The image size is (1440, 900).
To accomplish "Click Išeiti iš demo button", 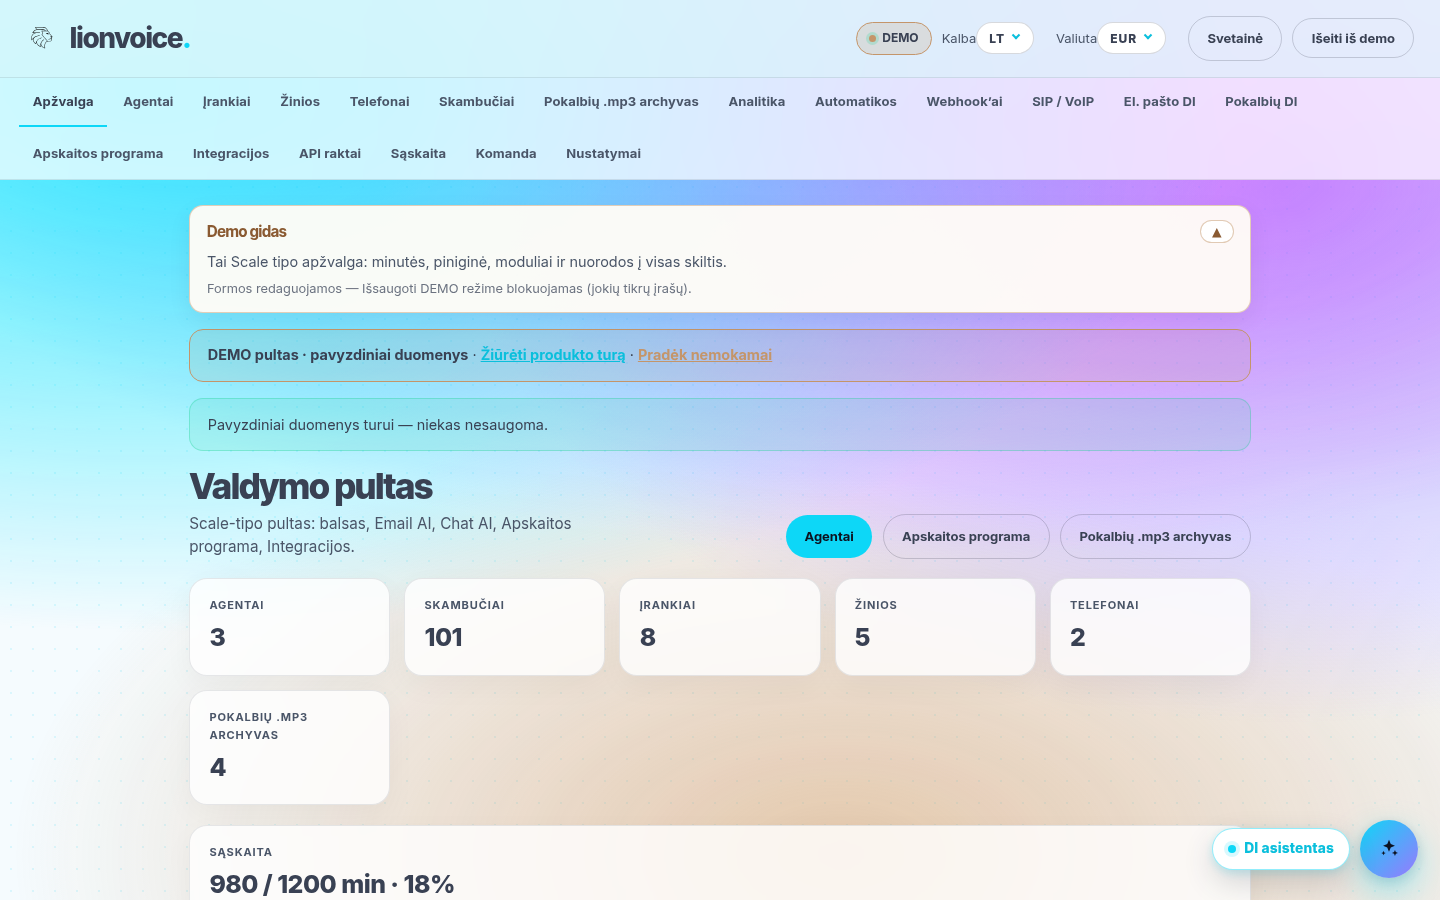I will tap(1353, 39).
